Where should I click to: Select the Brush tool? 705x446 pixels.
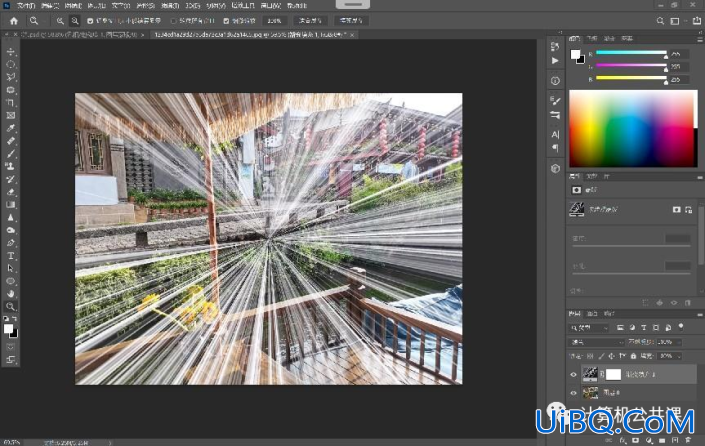10,153
